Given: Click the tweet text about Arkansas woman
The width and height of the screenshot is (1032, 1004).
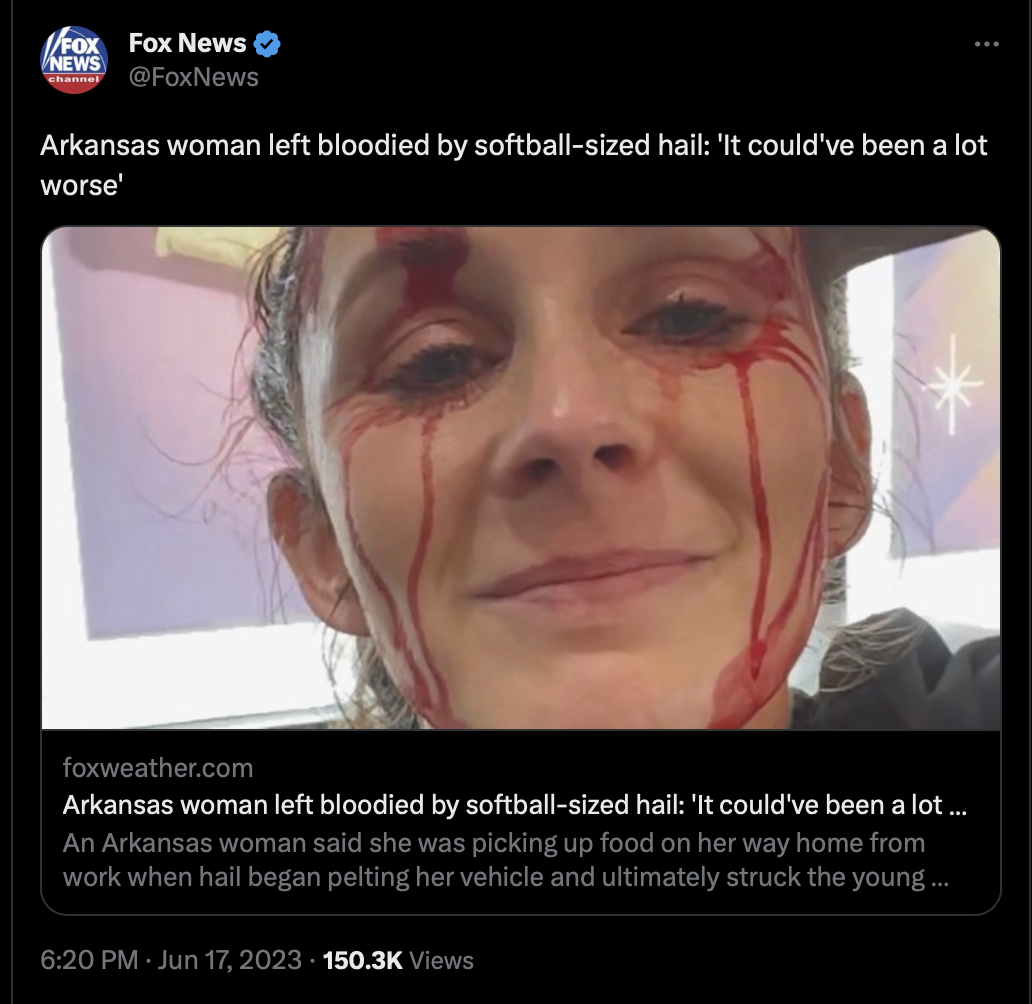Looking at the screenshot, I should point(513,165).
